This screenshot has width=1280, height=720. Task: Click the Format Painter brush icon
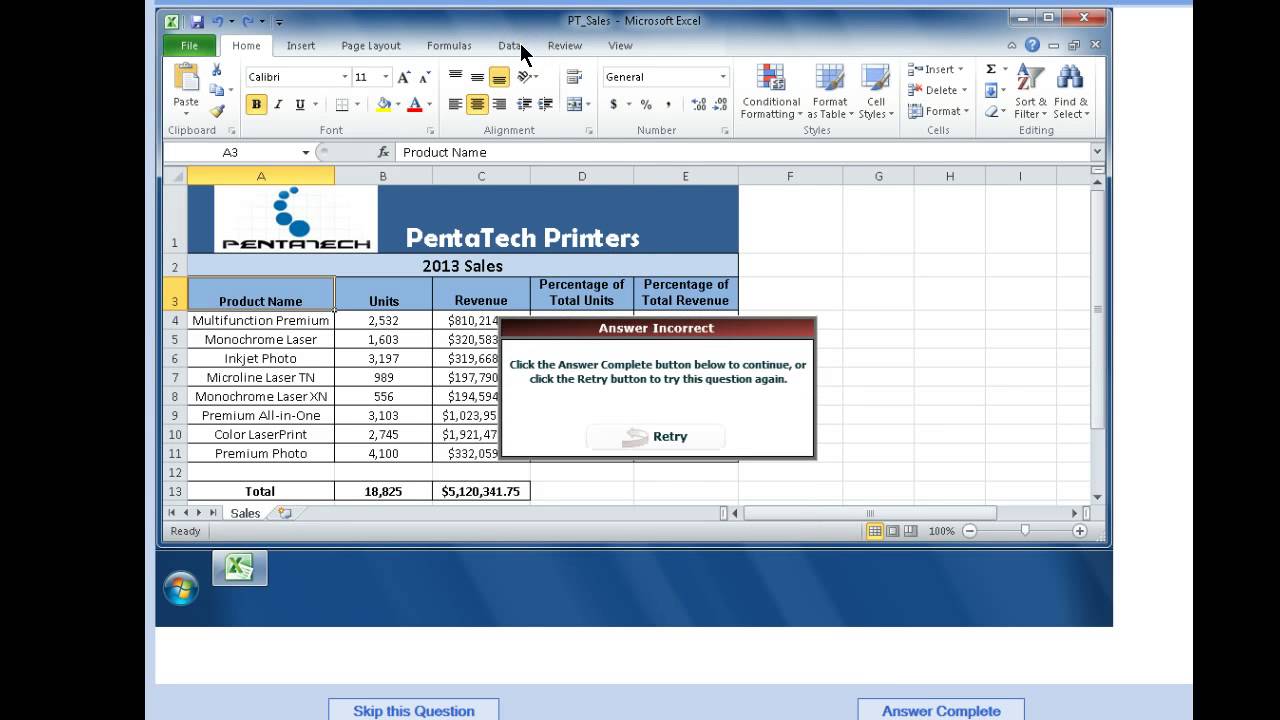point(216,111)
